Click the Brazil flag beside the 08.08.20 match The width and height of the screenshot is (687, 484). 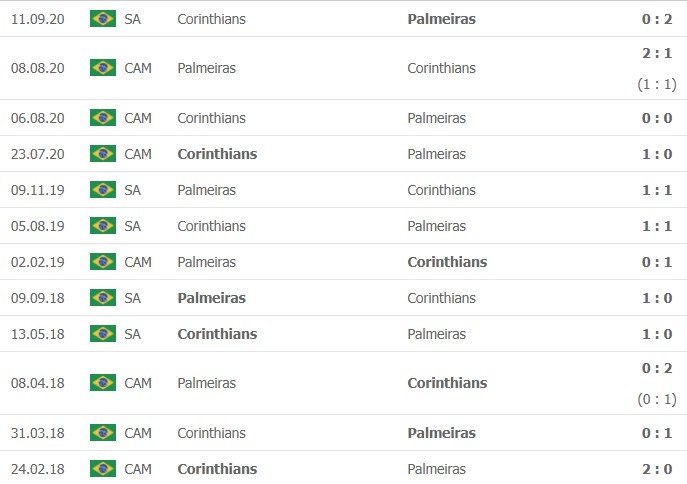[102, 68]
